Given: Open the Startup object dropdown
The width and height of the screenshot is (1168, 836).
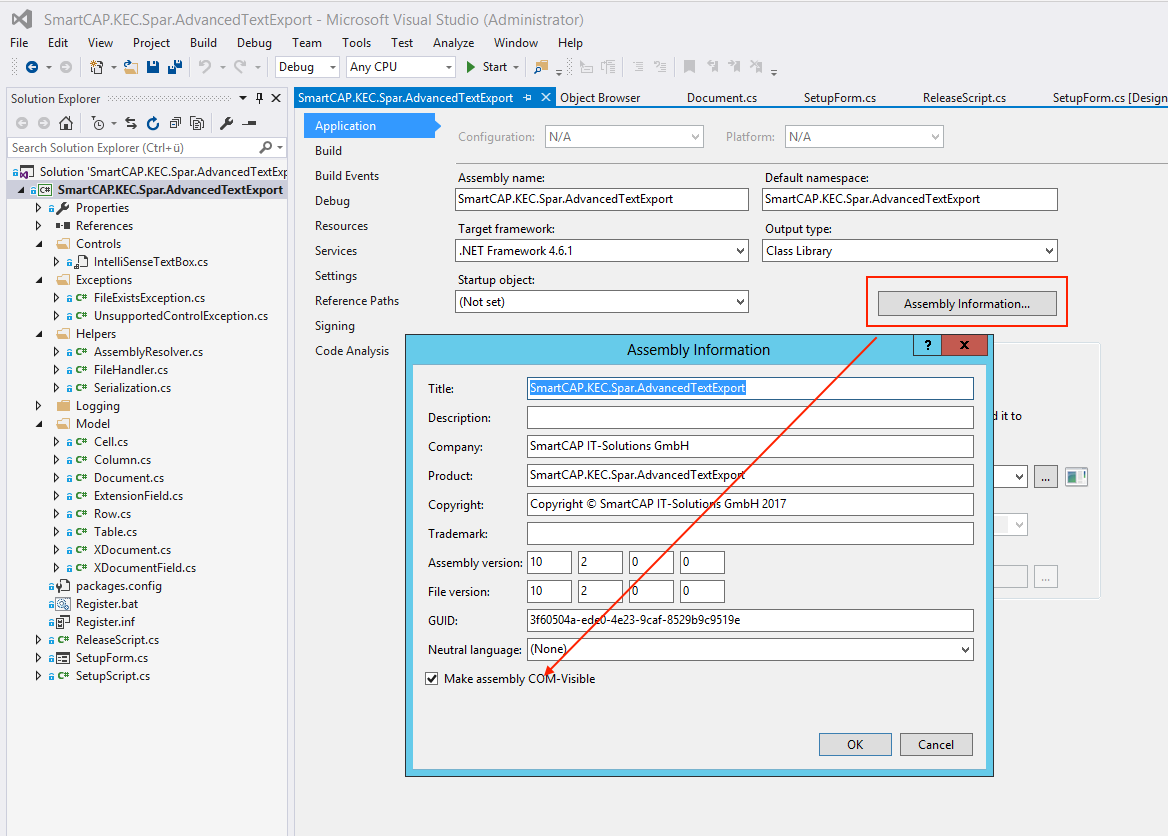Looking at the screenshot, I should point(740,302).
